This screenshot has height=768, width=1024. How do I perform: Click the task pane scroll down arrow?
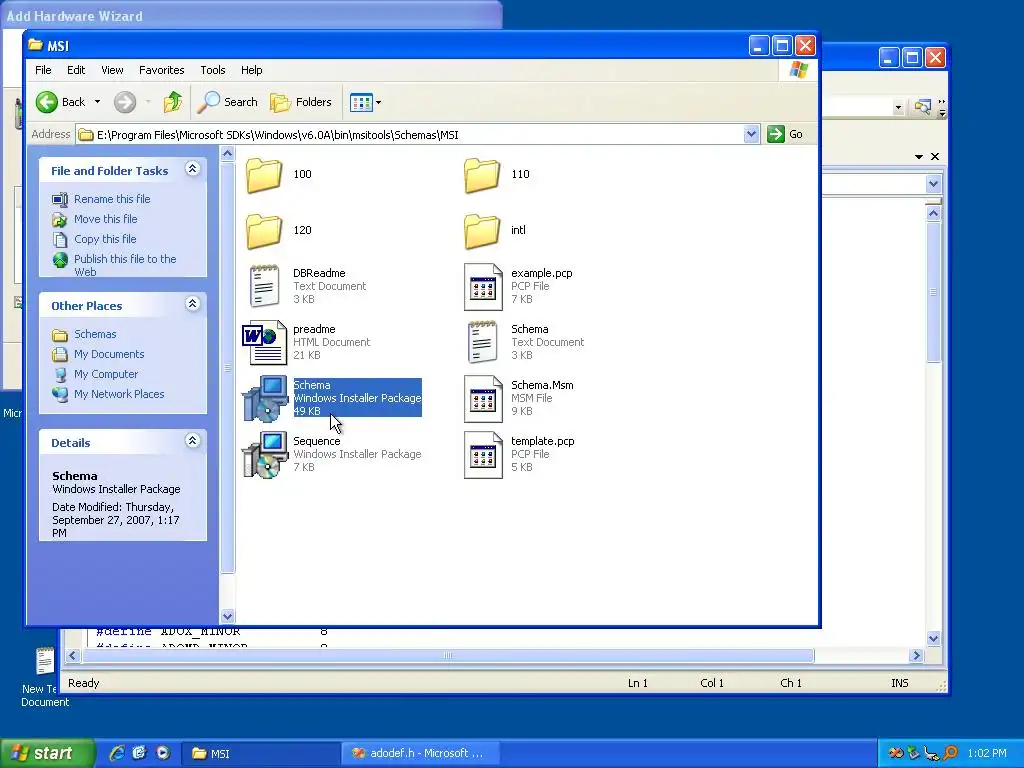(227, 616)
